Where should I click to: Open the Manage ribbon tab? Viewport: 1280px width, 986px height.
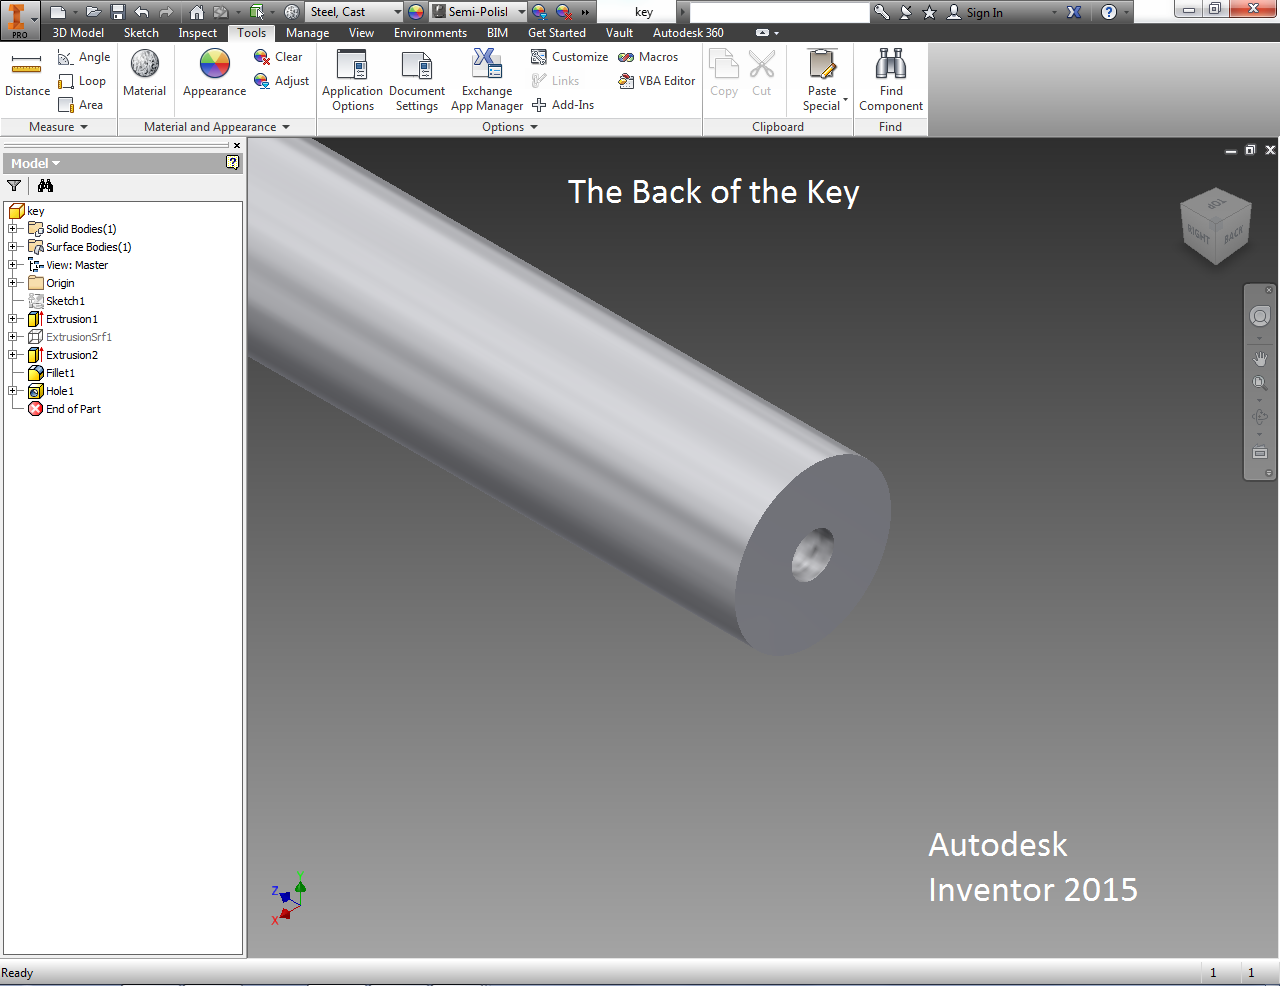click(307, 33)
